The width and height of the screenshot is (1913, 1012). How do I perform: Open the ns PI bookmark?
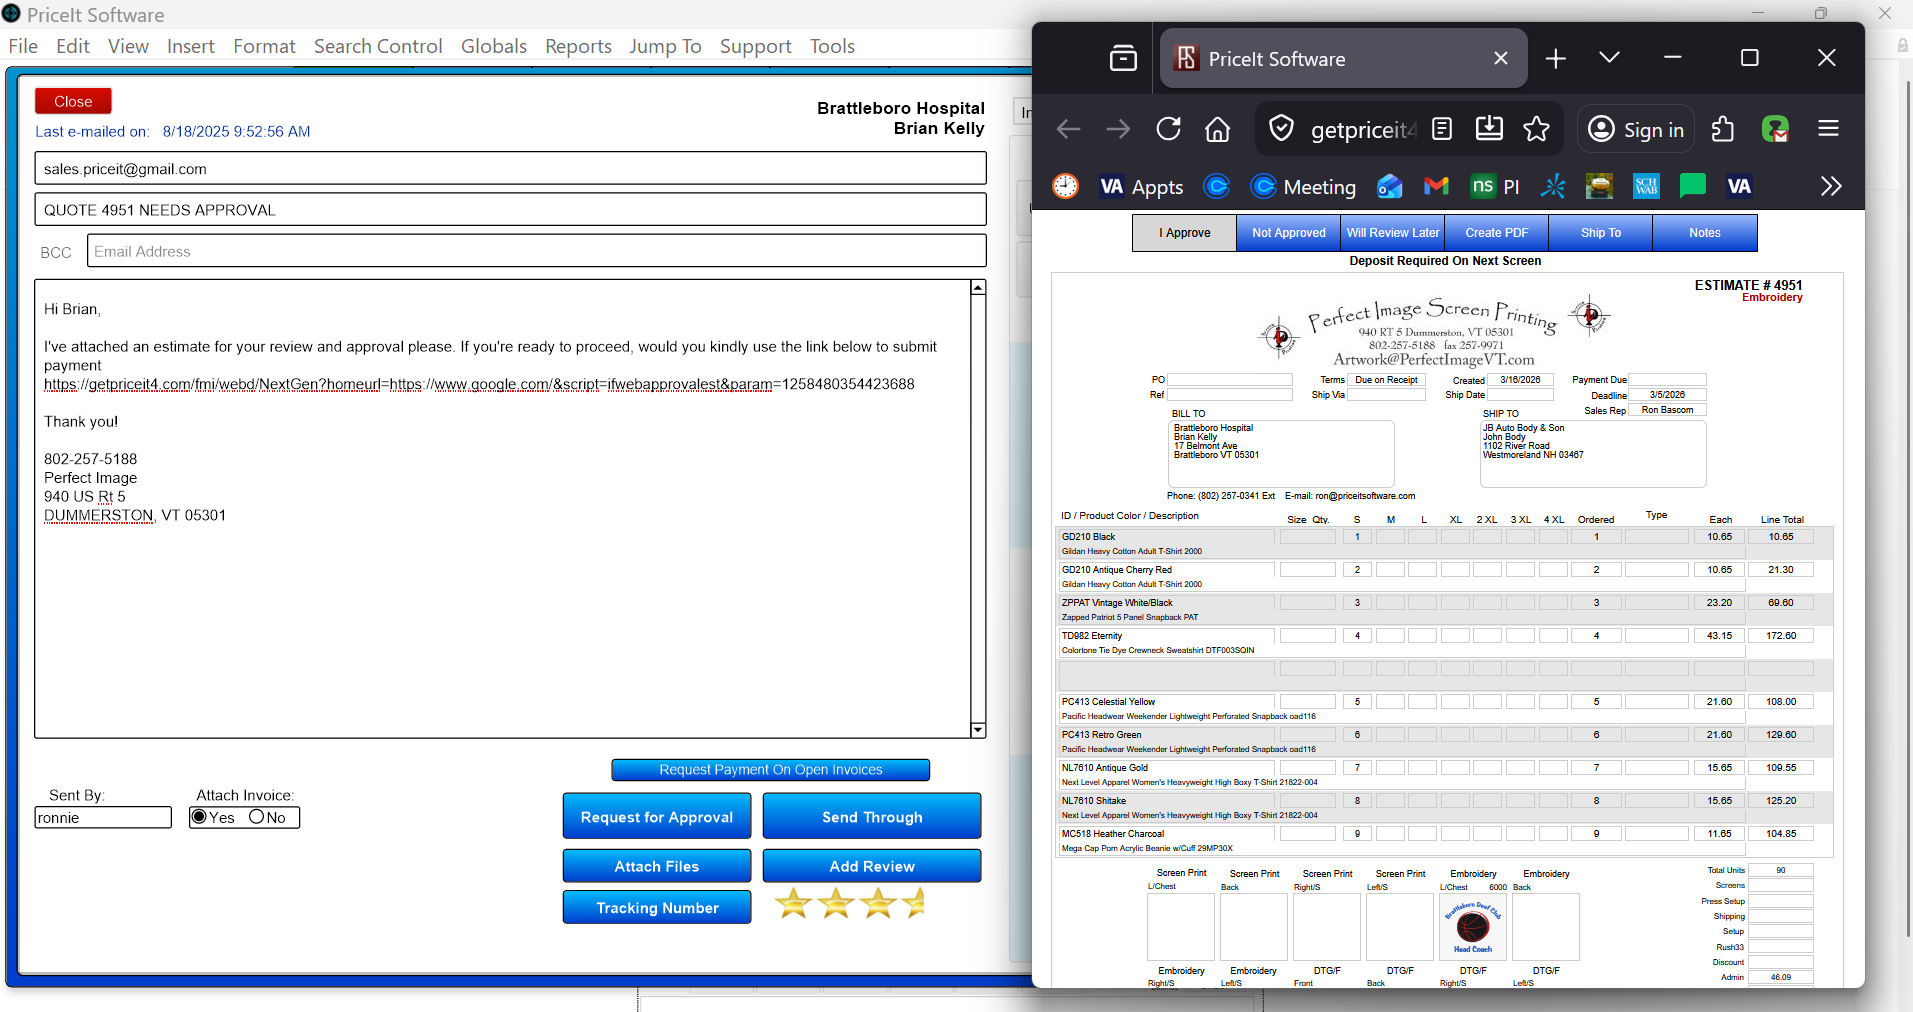tap(1495, 186)
